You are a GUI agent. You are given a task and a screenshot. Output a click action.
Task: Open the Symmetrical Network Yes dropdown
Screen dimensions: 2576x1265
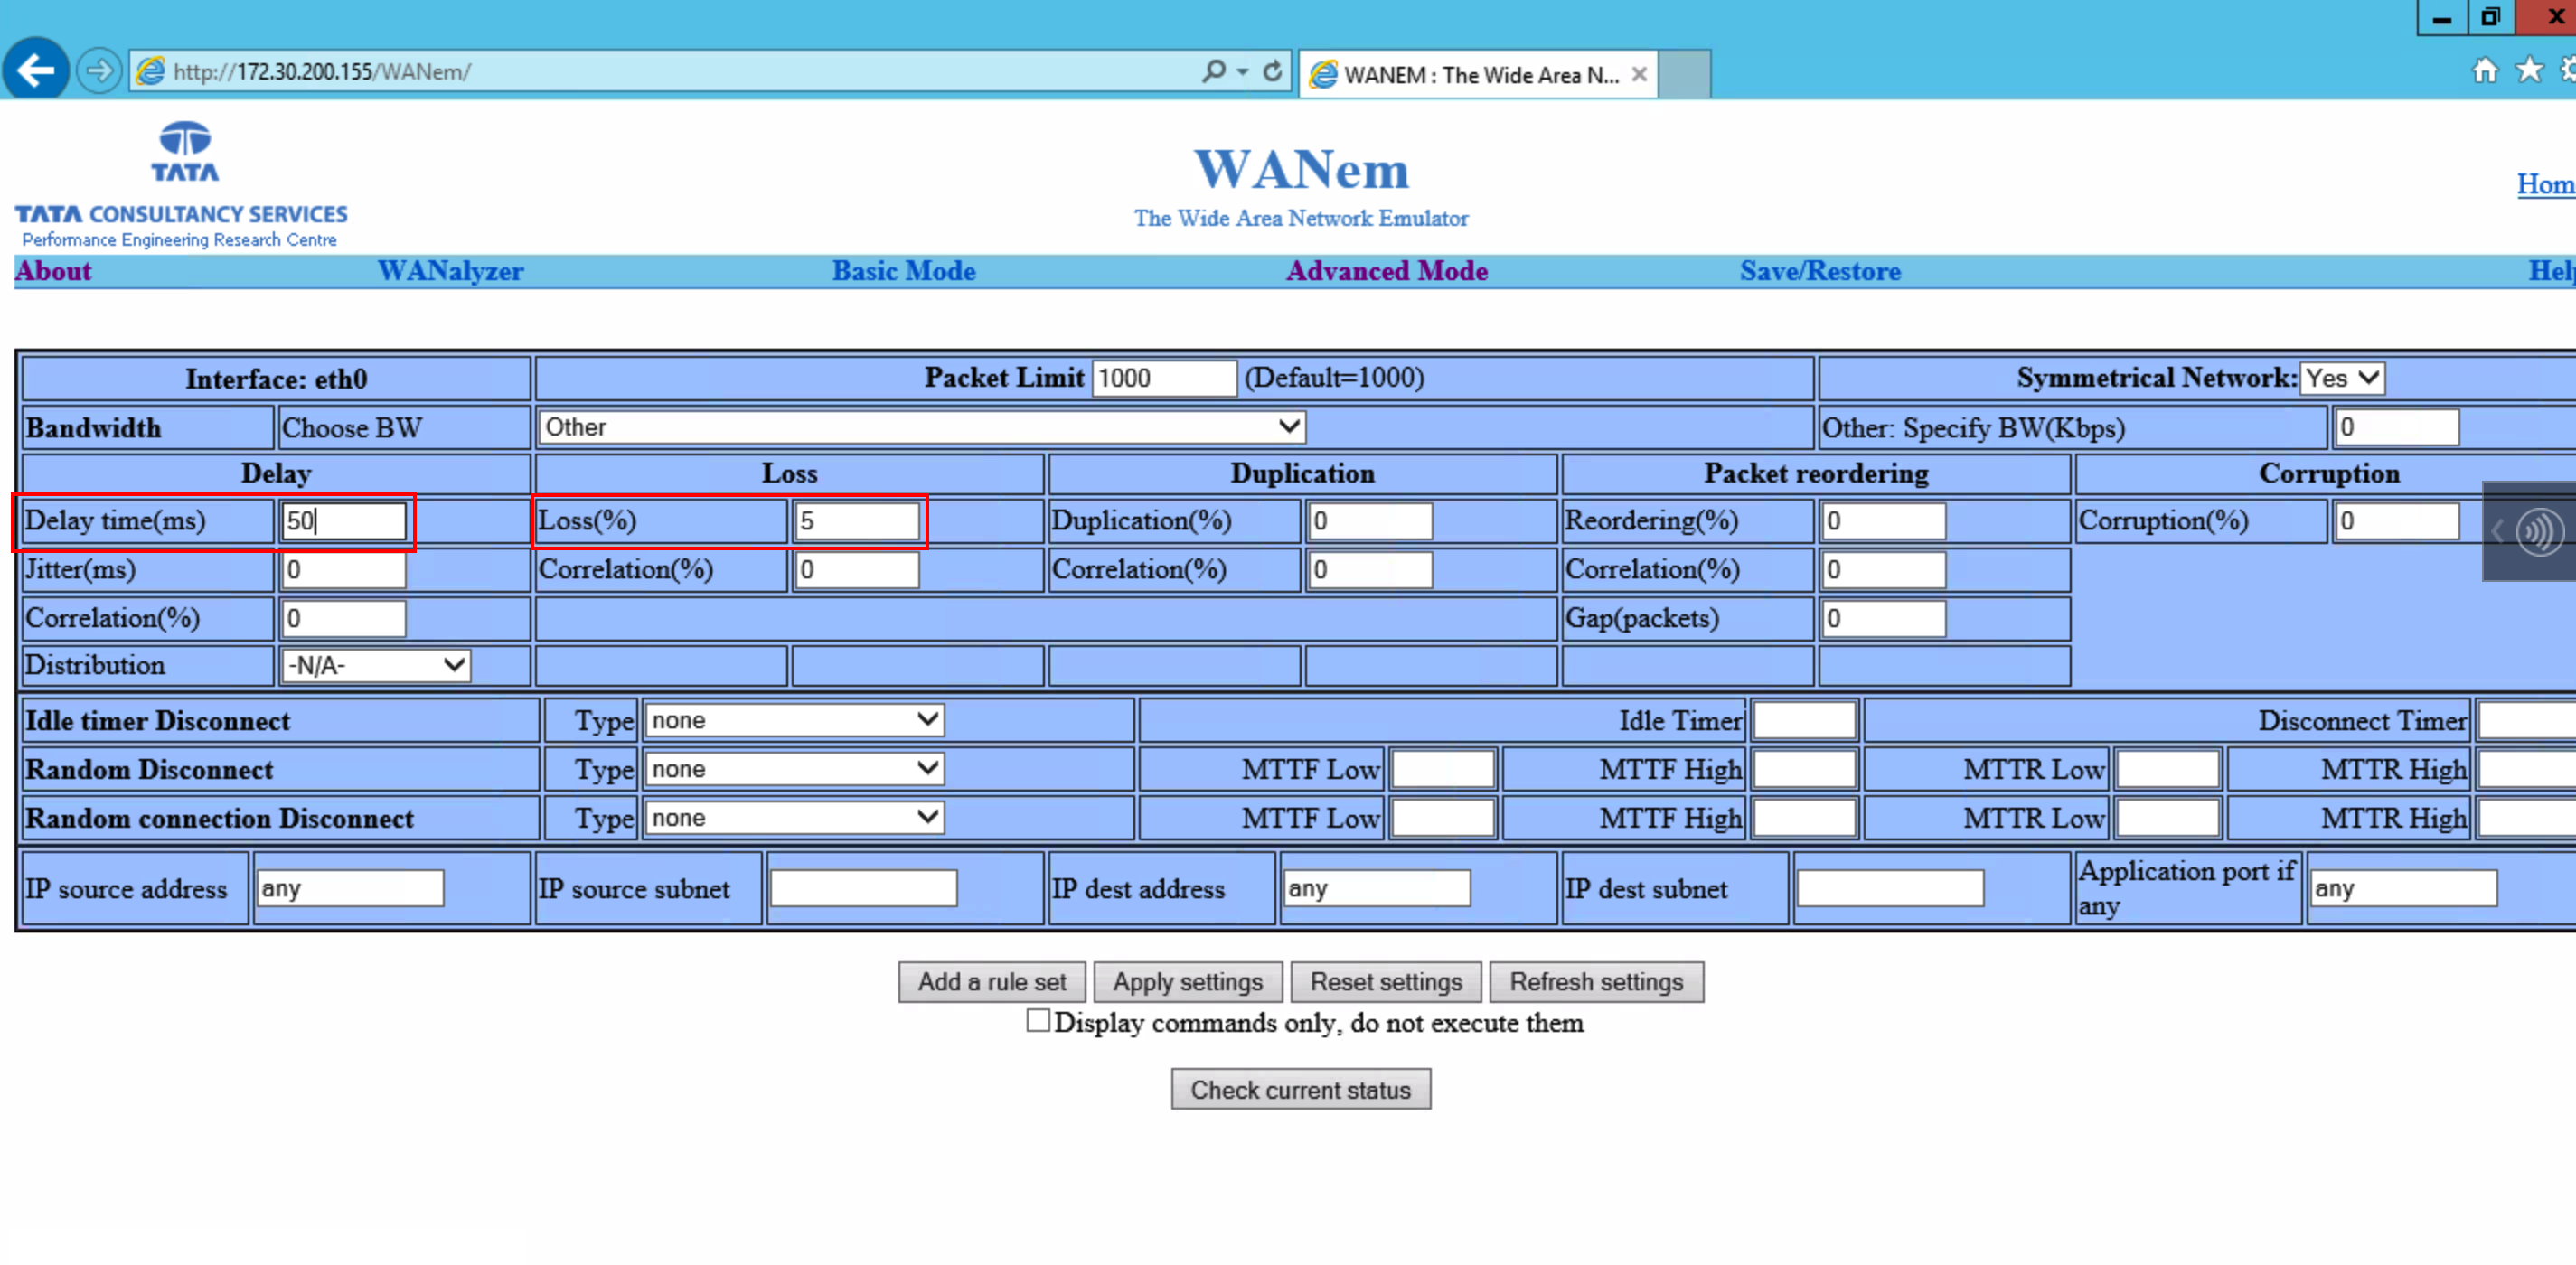tap(2342, 378)
